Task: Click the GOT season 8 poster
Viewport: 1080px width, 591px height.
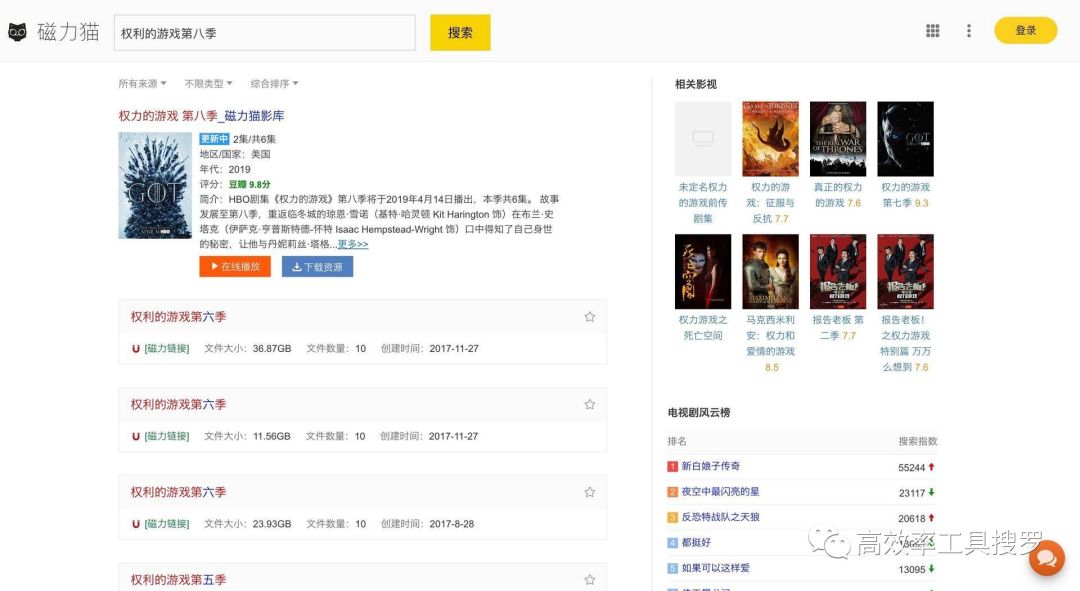Action: pyautogui.click(x=155, y=185)
